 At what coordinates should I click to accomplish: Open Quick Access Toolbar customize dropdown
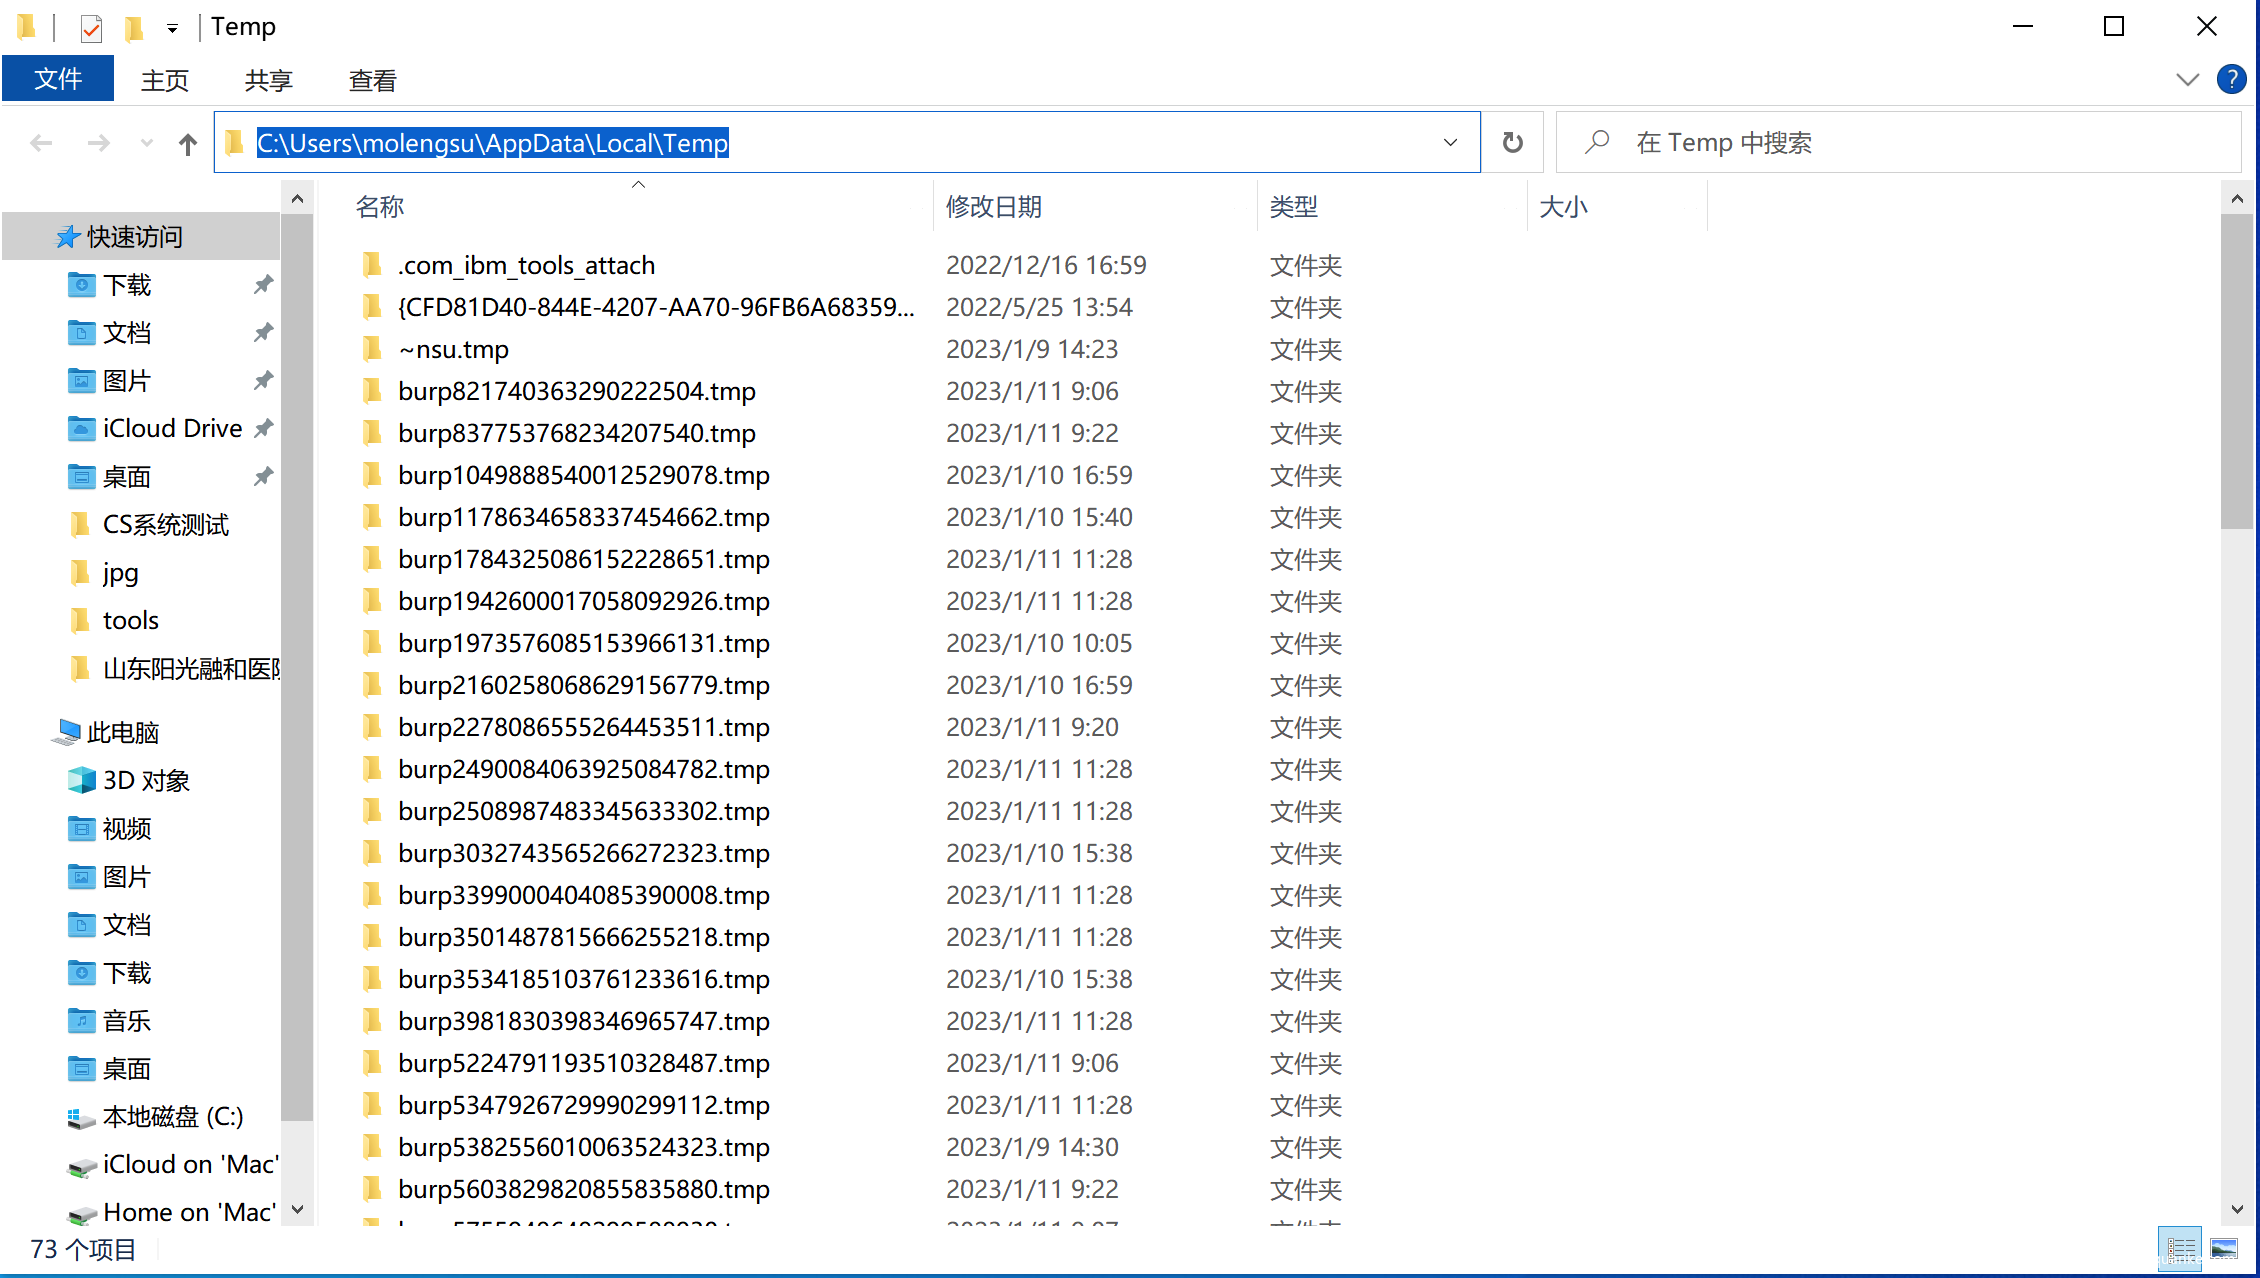click(x=172, y=28)
